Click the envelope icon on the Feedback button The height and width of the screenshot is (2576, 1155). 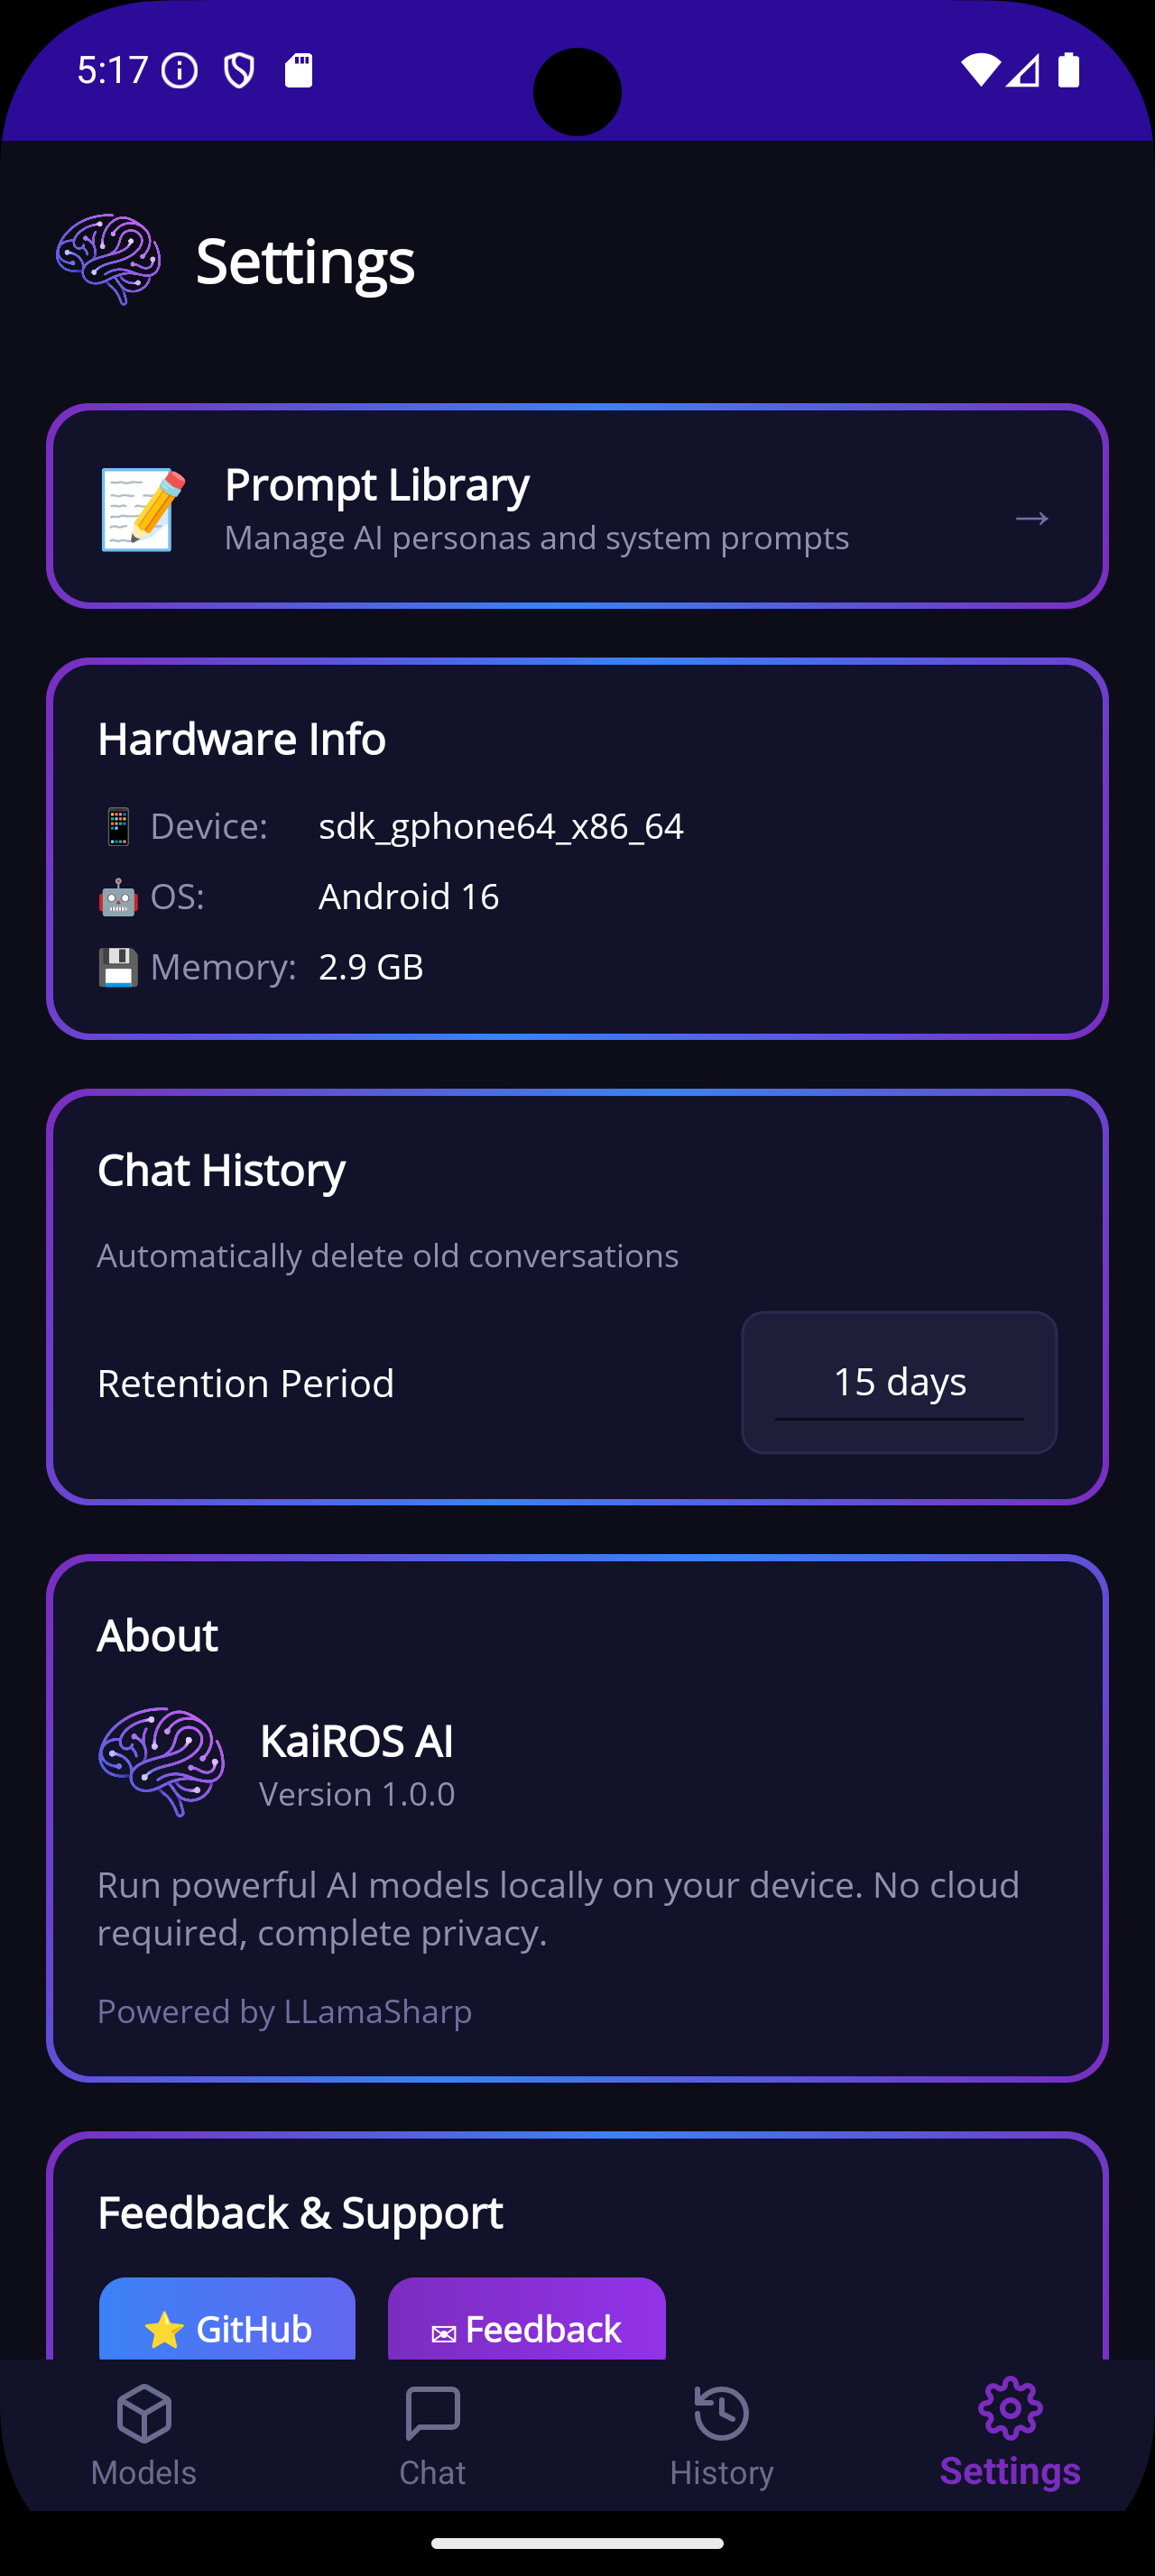(x=443, y=2330)
